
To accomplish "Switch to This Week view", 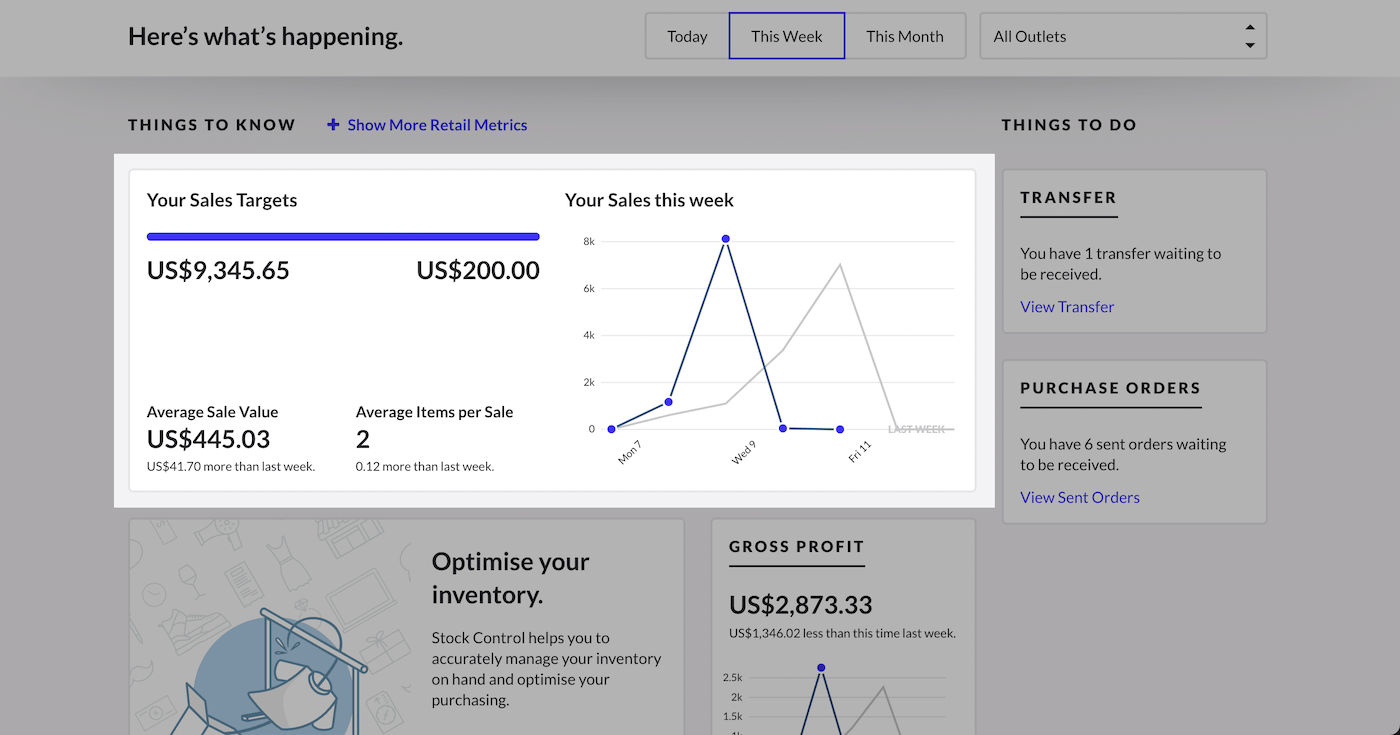I will [x=786, y=36].
